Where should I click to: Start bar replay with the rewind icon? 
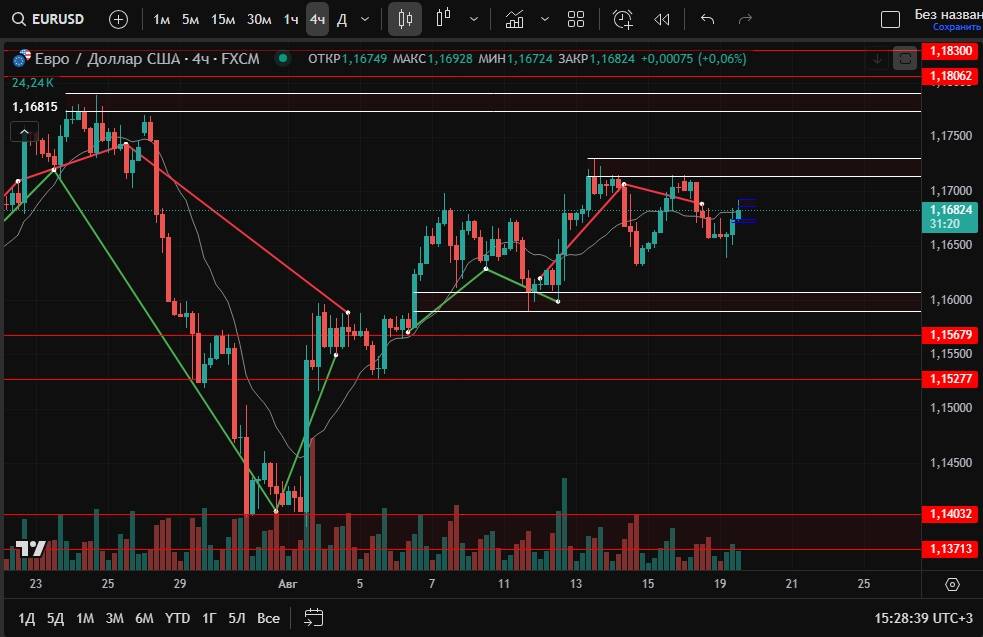tap(662, 19)
